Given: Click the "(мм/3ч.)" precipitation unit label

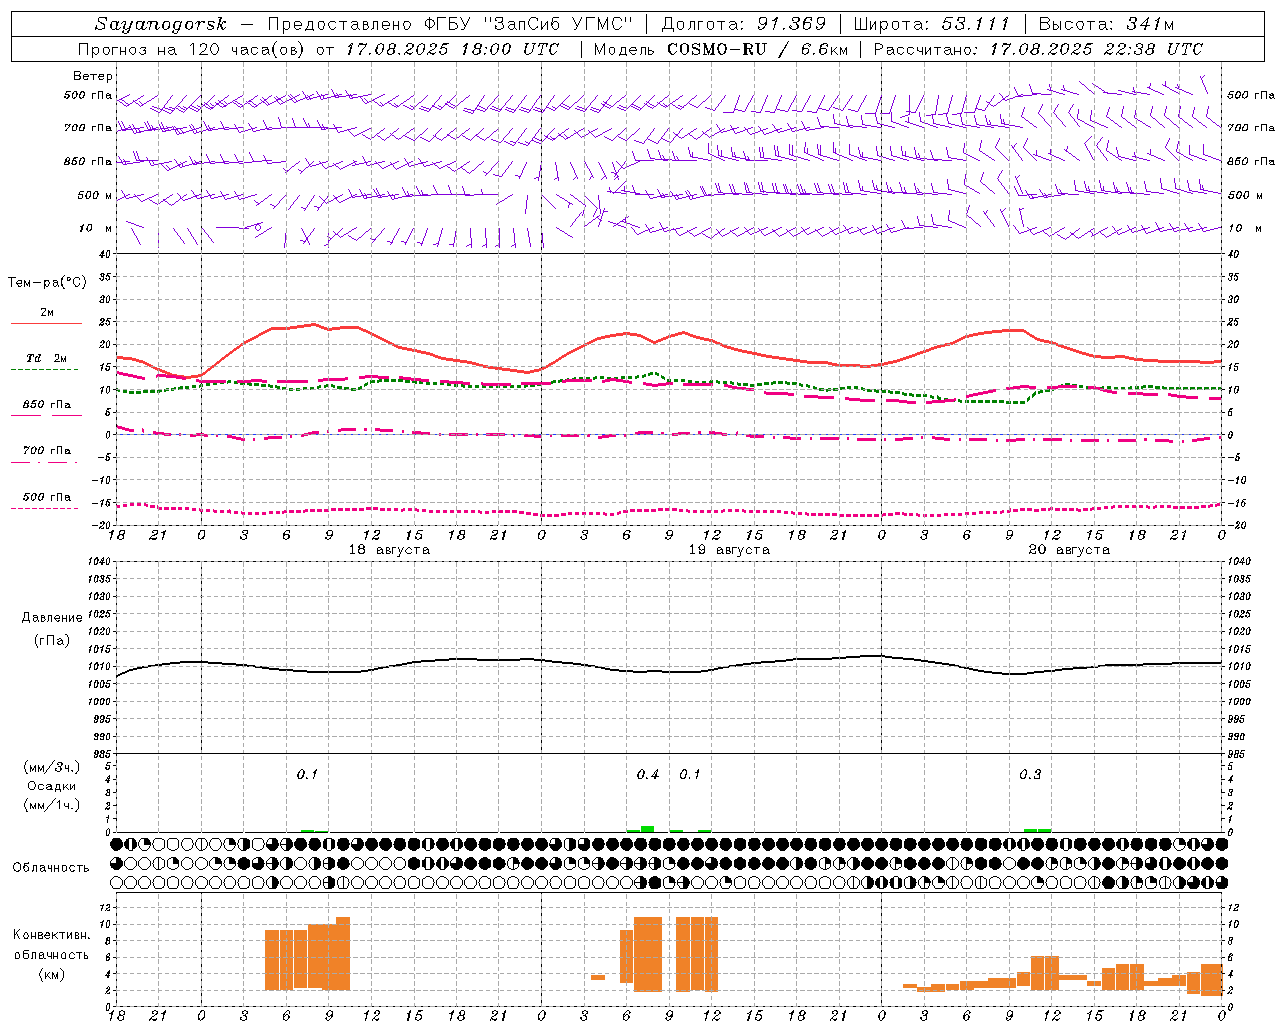Looking at the screenshot, I should (52, 767).
